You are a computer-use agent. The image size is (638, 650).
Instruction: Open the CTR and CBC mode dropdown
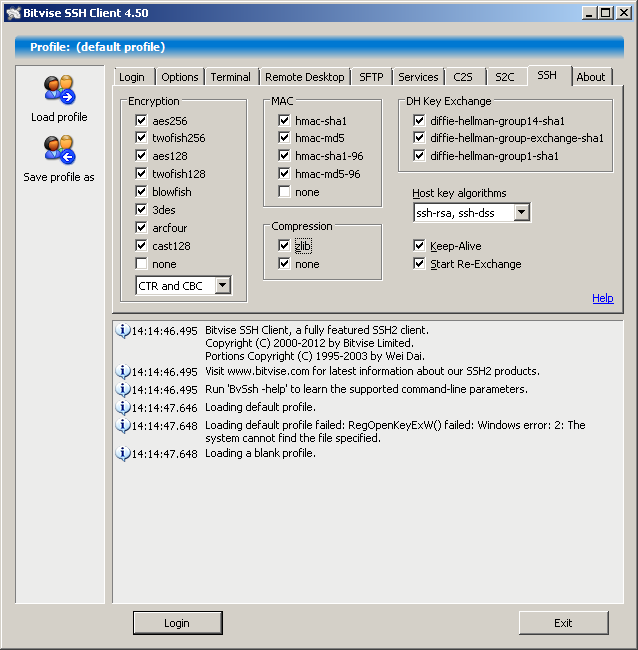point(223,285)
